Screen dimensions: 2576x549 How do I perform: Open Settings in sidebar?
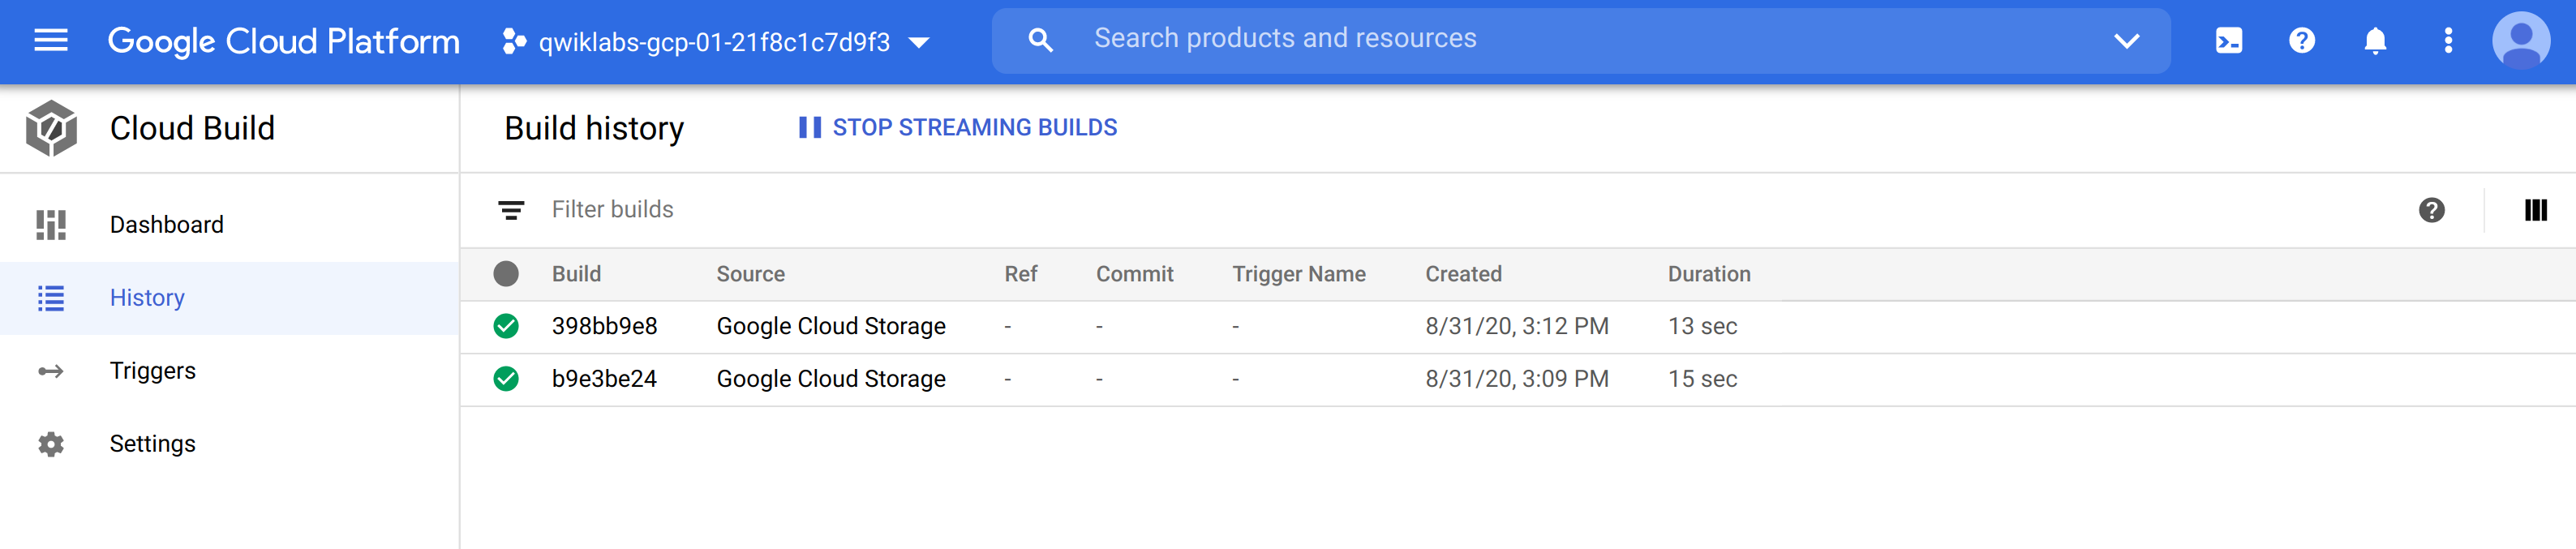(x=229, y=444)
